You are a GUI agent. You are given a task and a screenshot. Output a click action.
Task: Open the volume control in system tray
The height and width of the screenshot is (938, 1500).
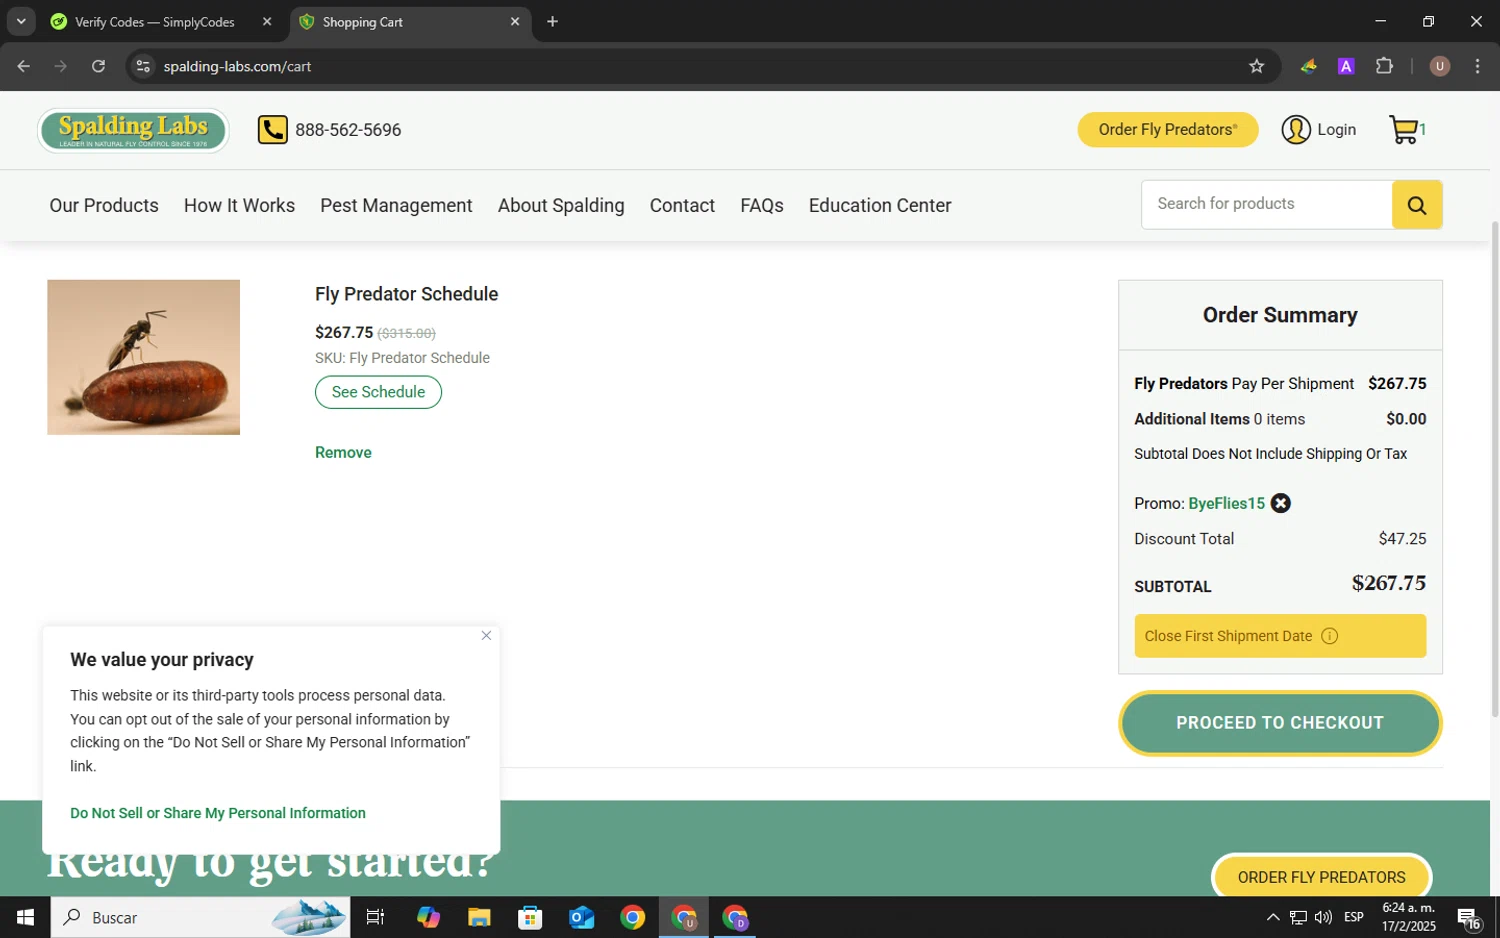tap(1323, 917)
